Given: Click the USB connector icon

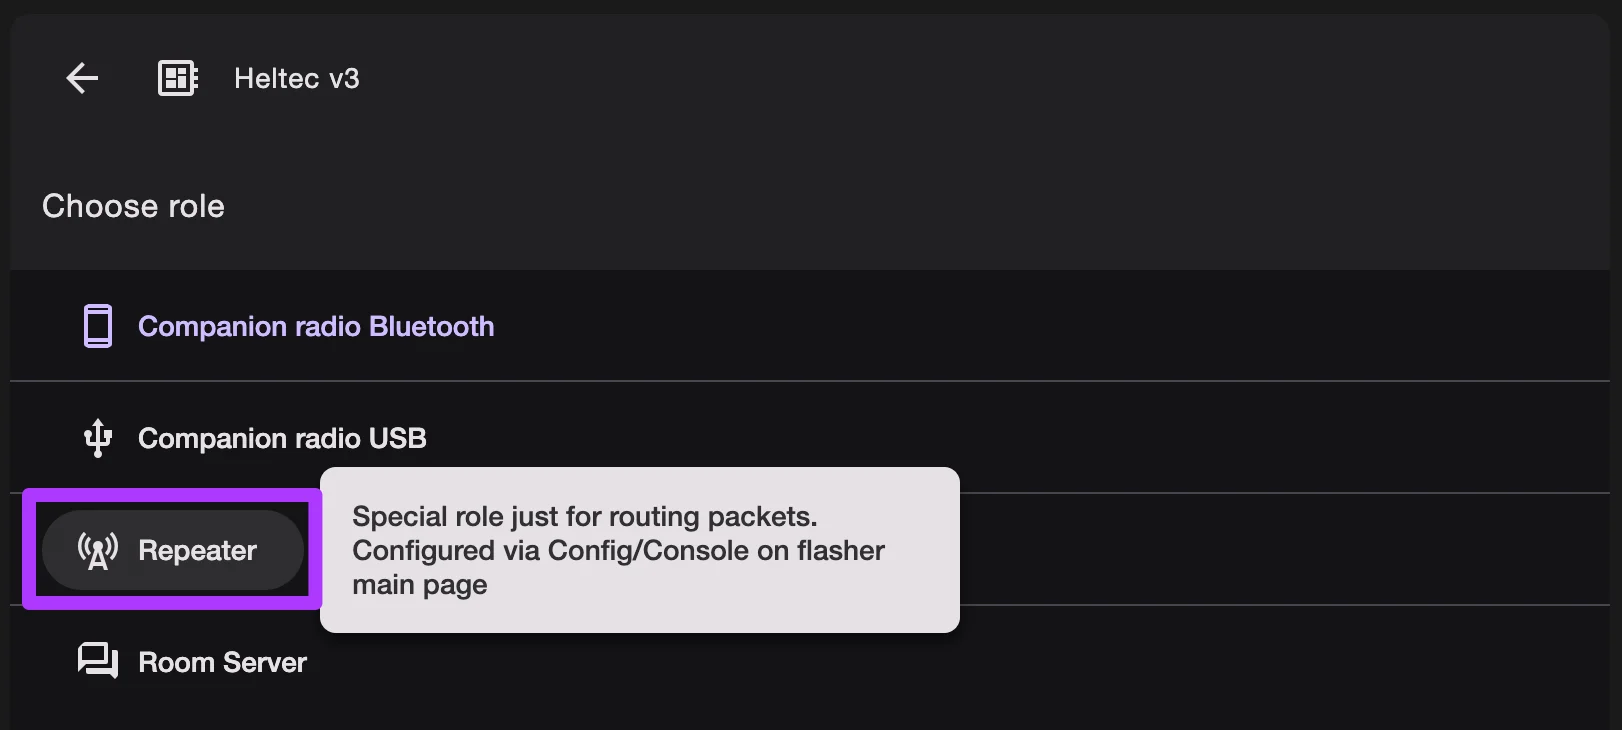Looking at the screenshot, I should tap(97, 438).
